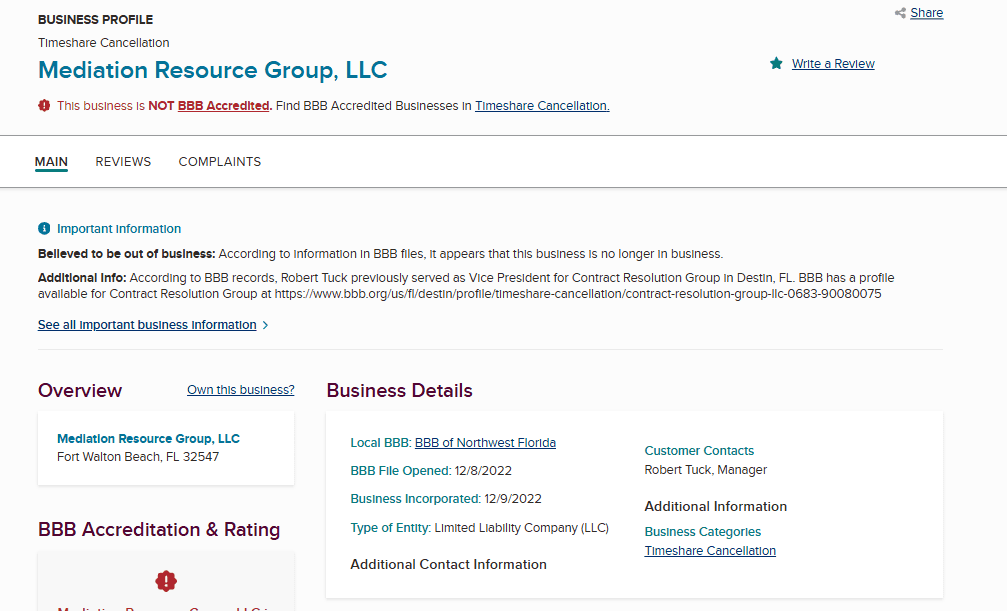
Task: Open the BBB Accredited link
Action: coord(223,106)
